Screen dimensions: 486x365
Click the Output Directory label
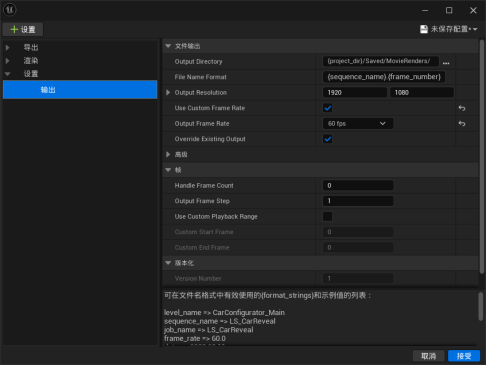[198, 62]
